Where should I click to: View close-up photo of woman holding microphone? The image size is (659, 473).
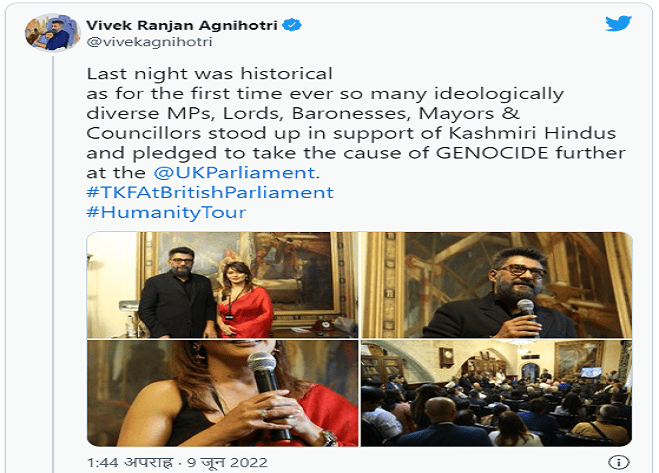point(223,394)
